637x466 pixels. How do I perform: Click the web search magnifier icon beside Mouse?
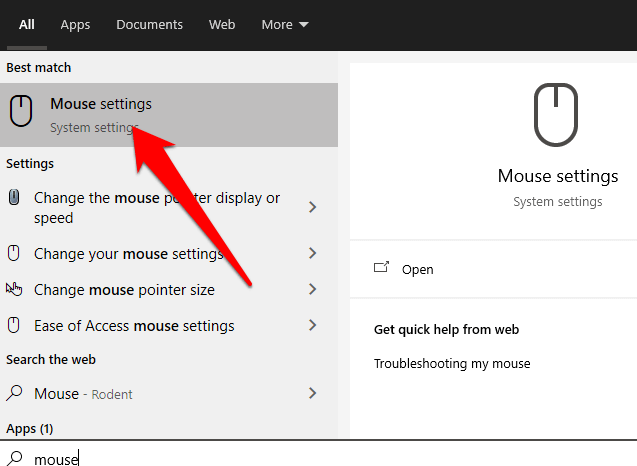(x=14, y=393)
